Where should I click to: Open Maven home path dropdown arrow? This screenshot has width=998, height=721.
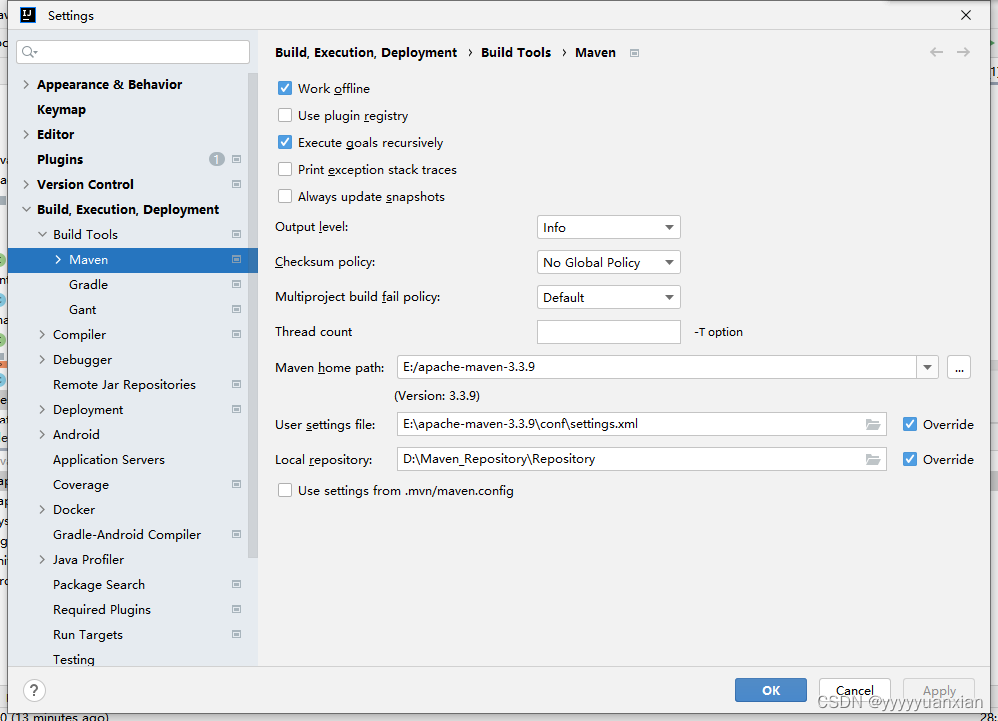tap(927, 367)
